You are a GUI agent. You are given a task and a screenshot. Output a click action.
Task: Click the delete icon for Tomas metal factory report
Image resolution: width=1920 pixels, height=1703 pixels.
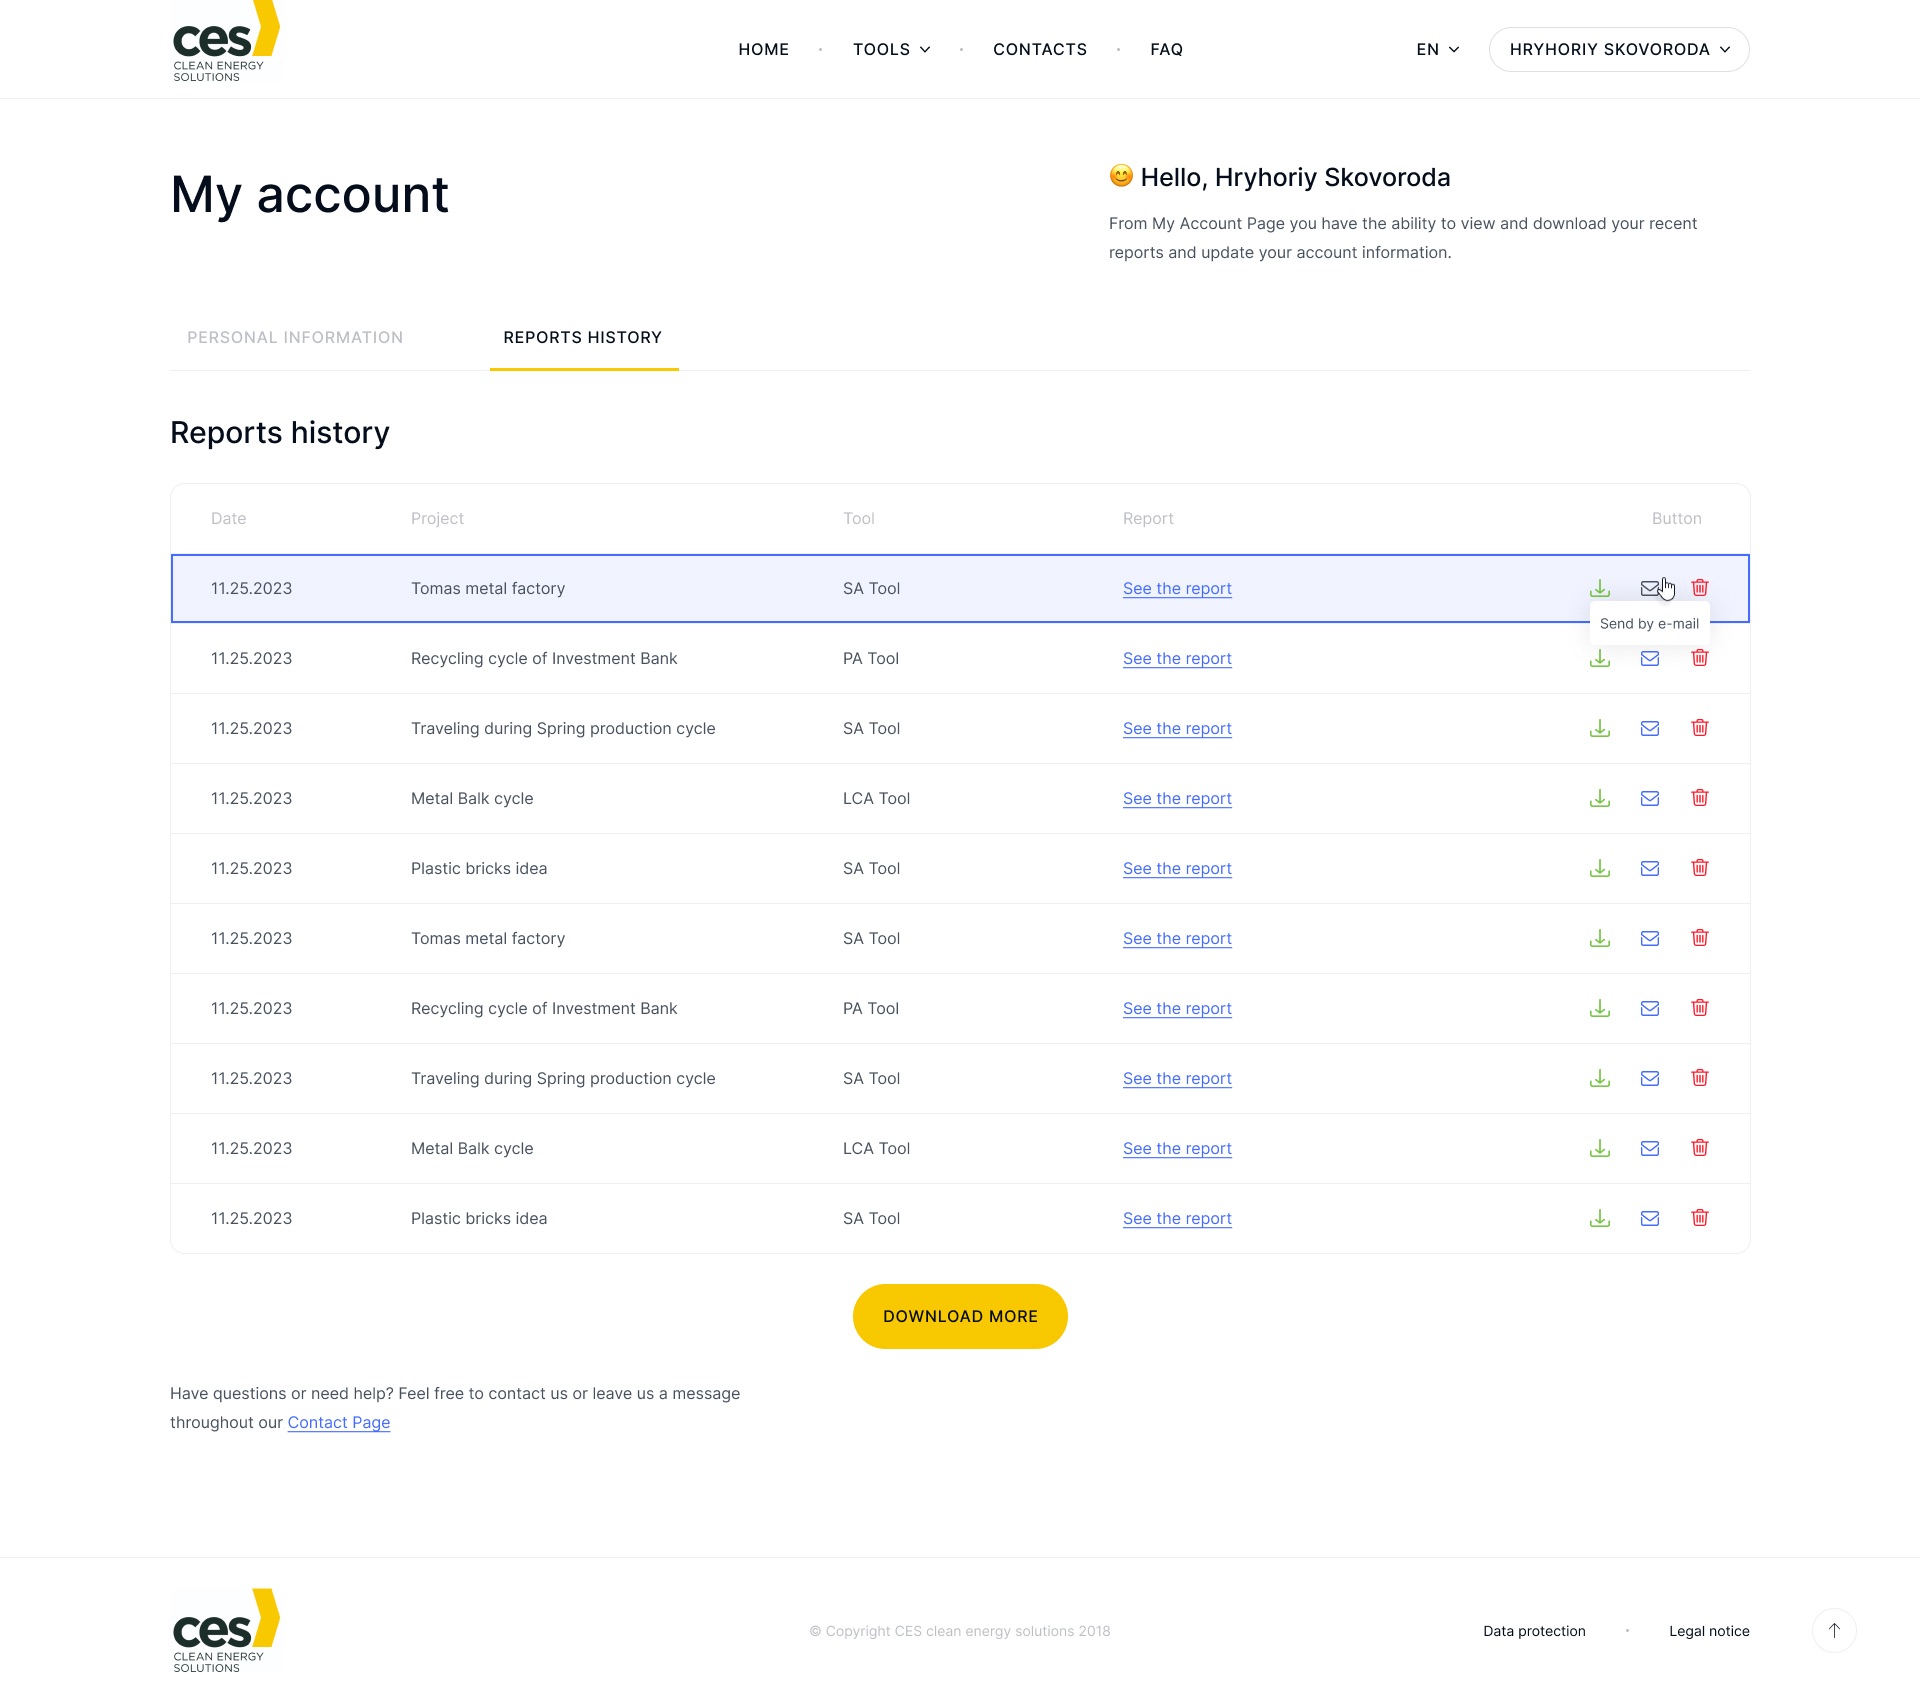tap(1700, 587)
